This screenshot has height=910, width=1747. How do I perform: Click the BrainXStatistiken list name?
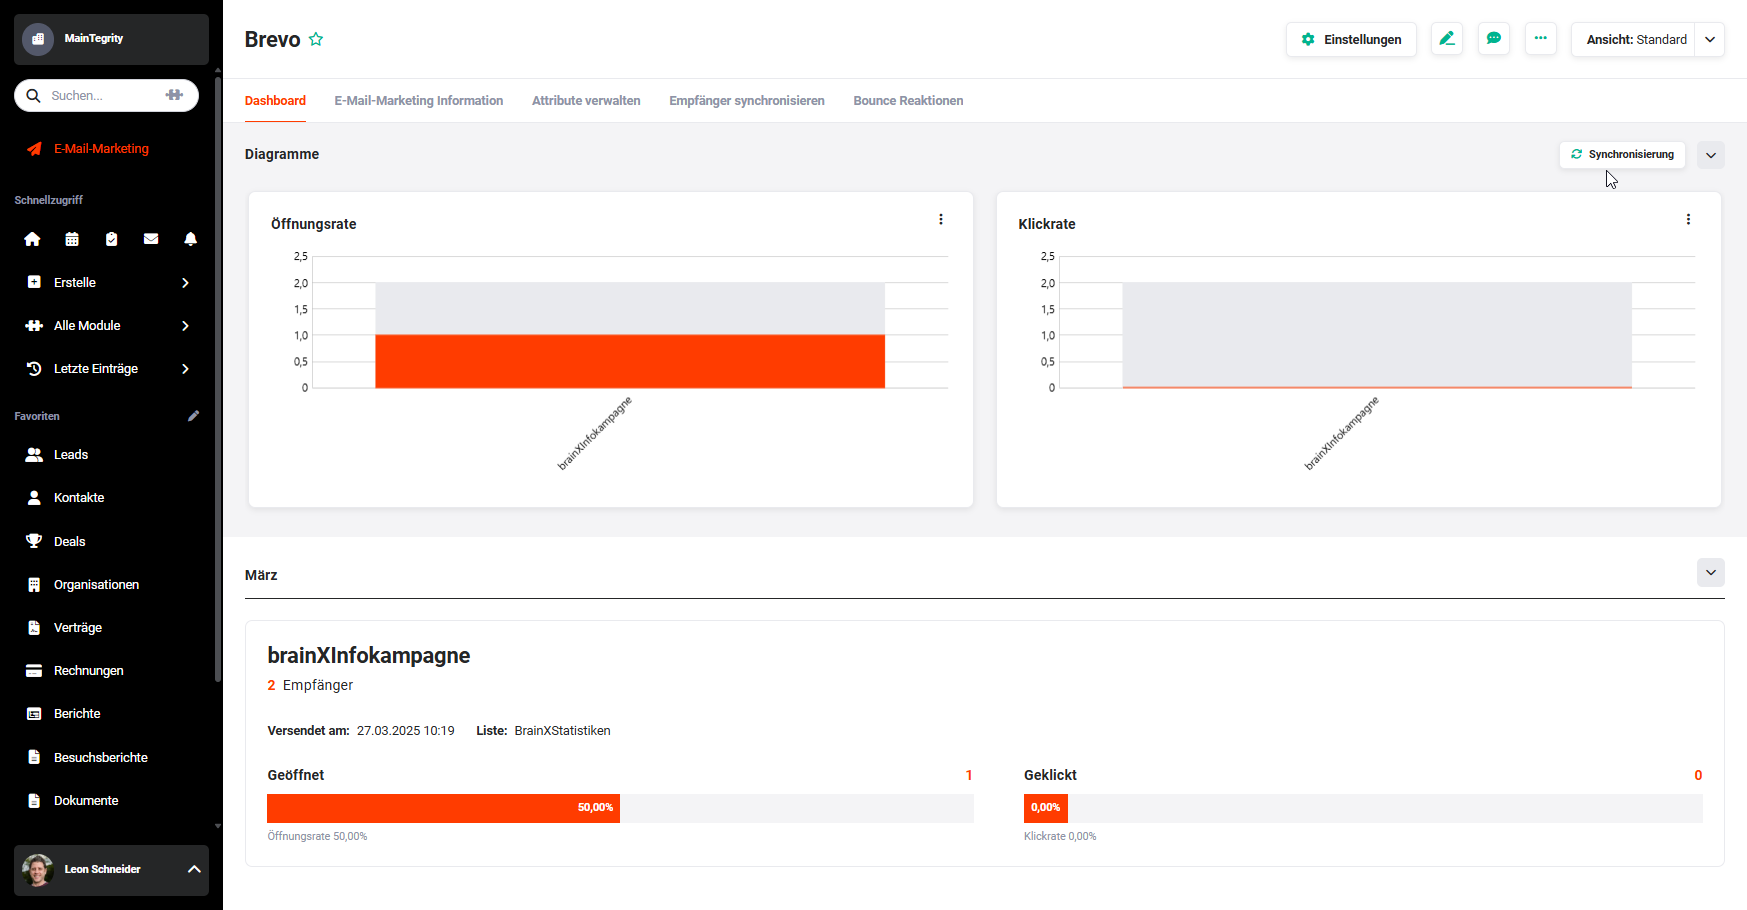(562, 731)
